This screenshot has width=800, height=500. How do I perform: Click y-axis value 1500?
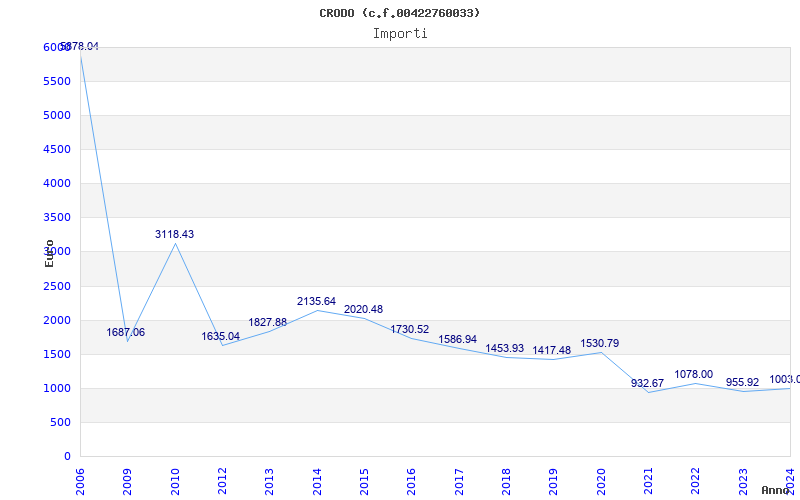click(x=57, y=355)
